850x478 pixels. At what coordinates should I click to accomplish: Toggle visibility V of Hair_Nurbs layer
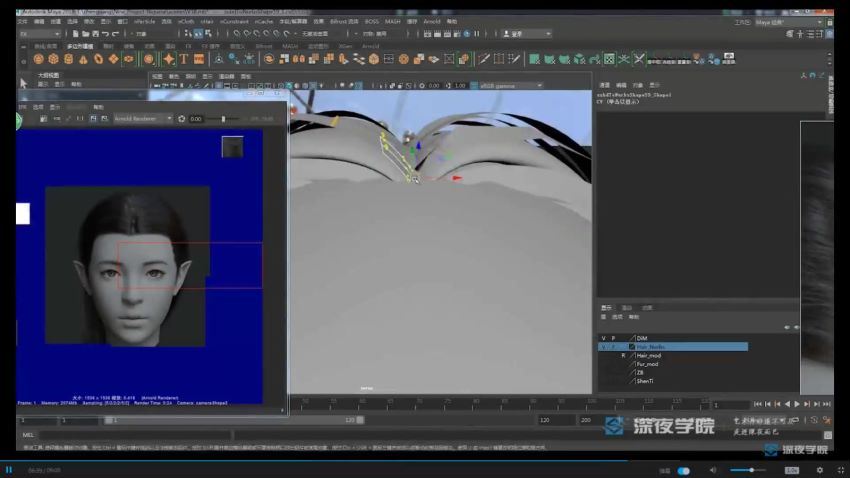click(603, 347)
